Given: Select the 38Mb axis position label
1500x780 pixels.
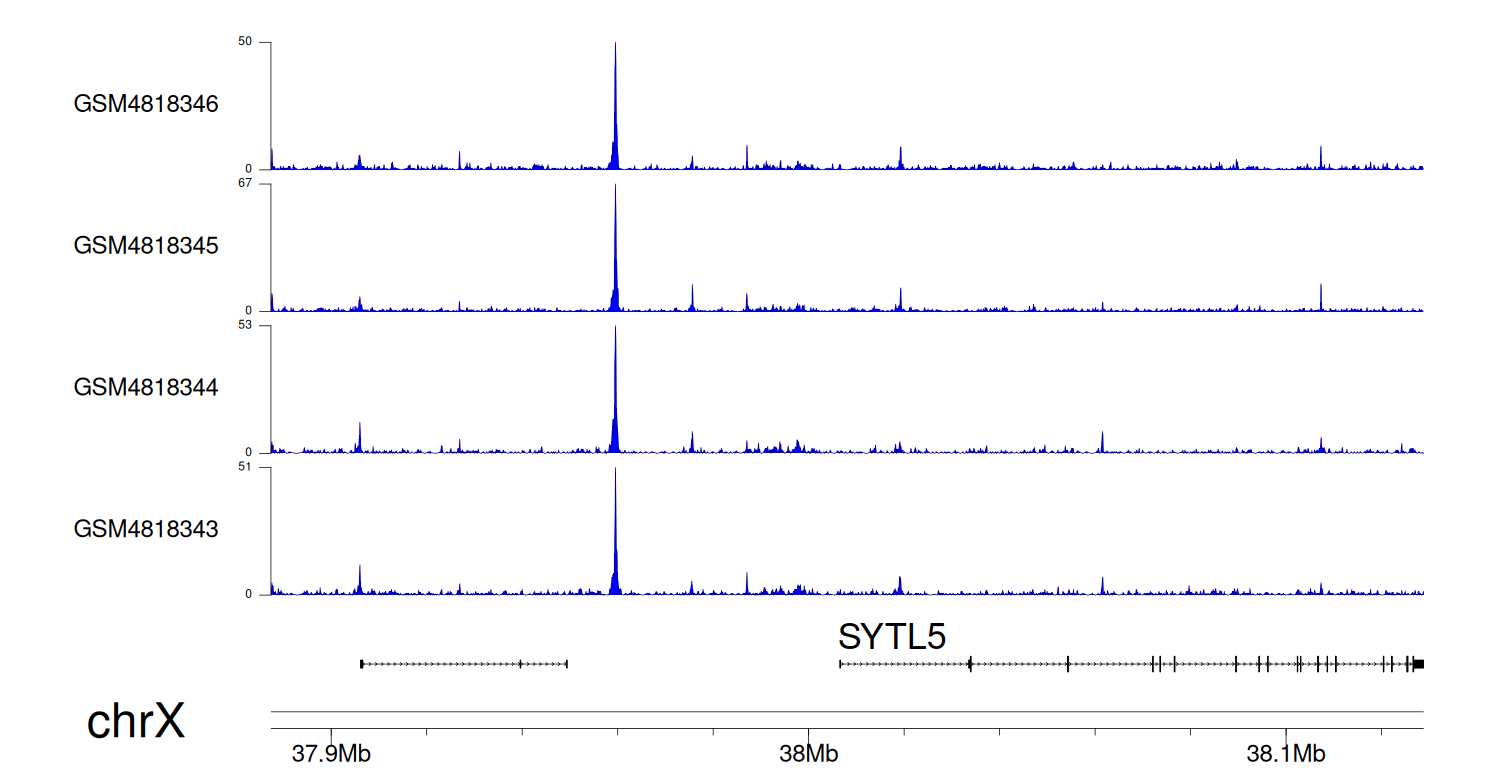Looking at the screenshot, I should [x=808, y=753].
